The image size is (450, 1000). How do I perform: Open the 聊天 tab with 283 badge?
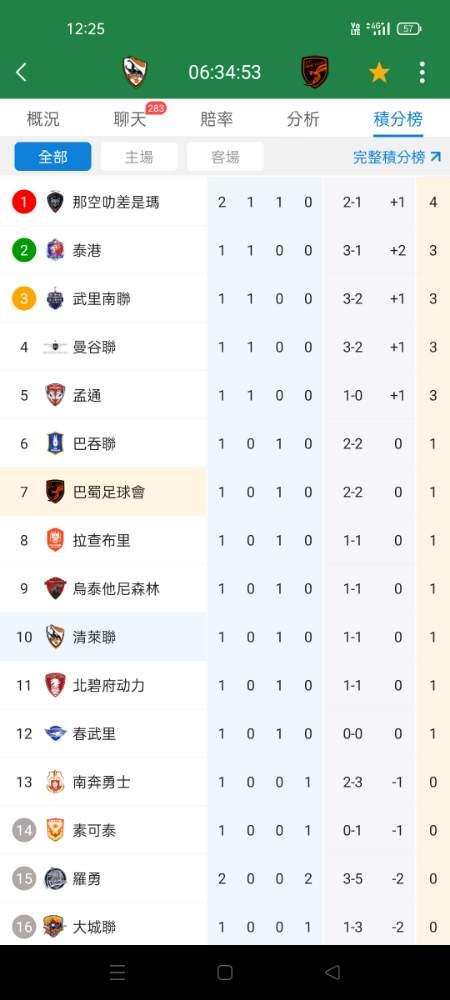click(x=130, y=119)
